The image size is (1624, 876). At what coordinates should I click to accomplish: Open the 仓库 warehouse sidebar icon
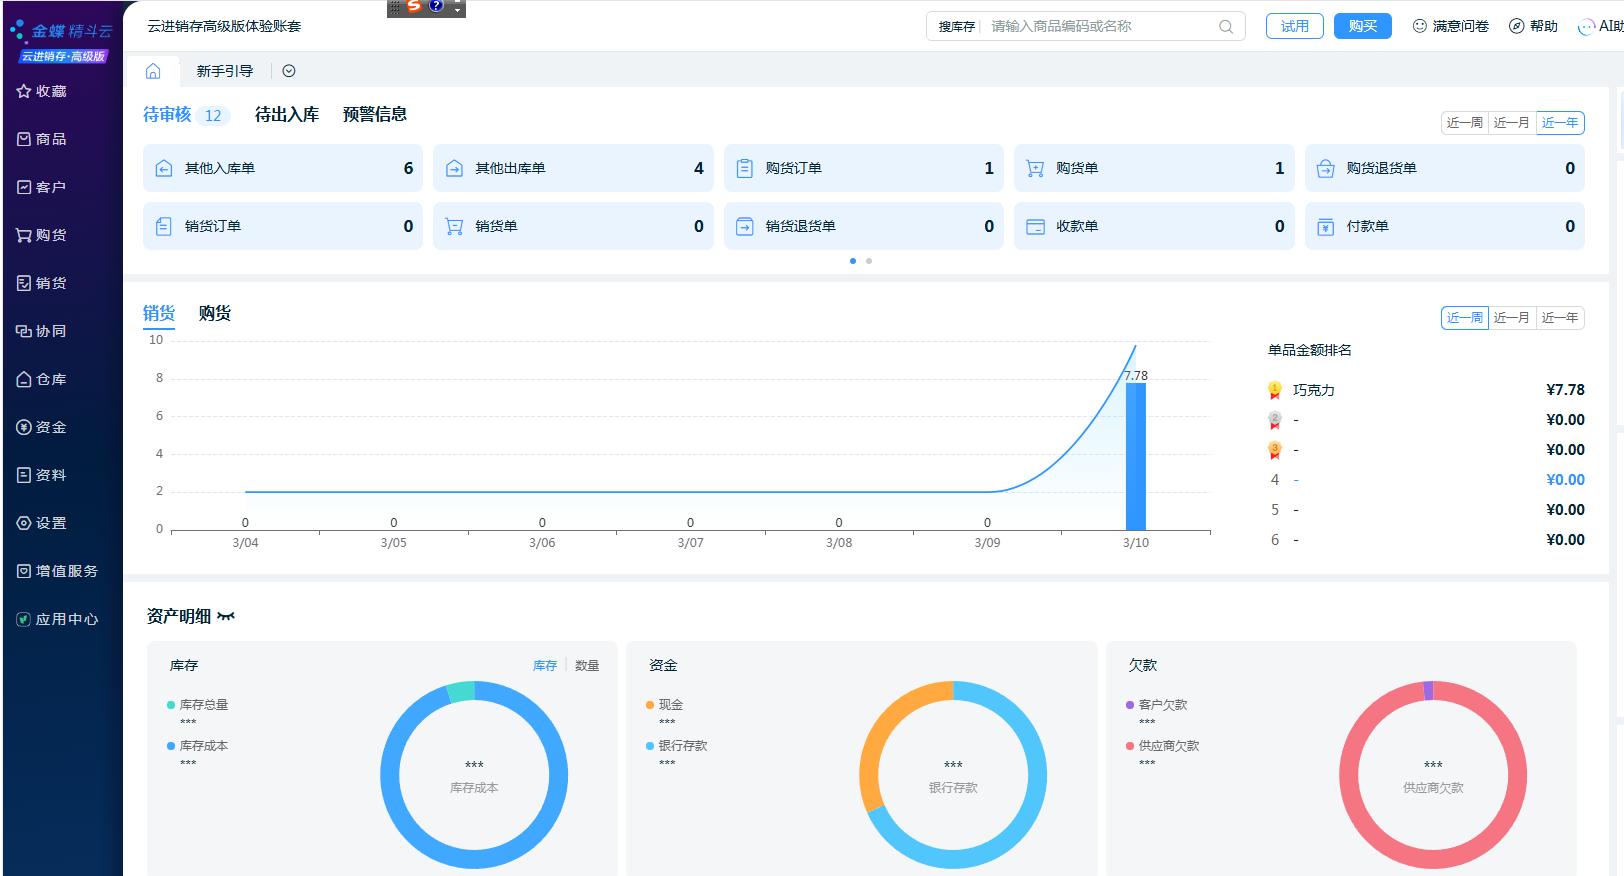click(x=24, y=379)
